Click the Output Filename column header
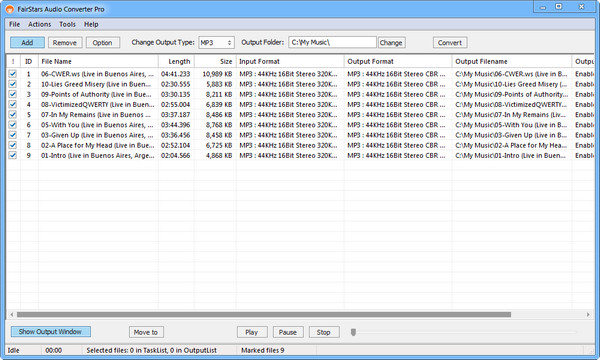Screen dimensions: 600x360 pyautogui.click(x=512, y=61)
